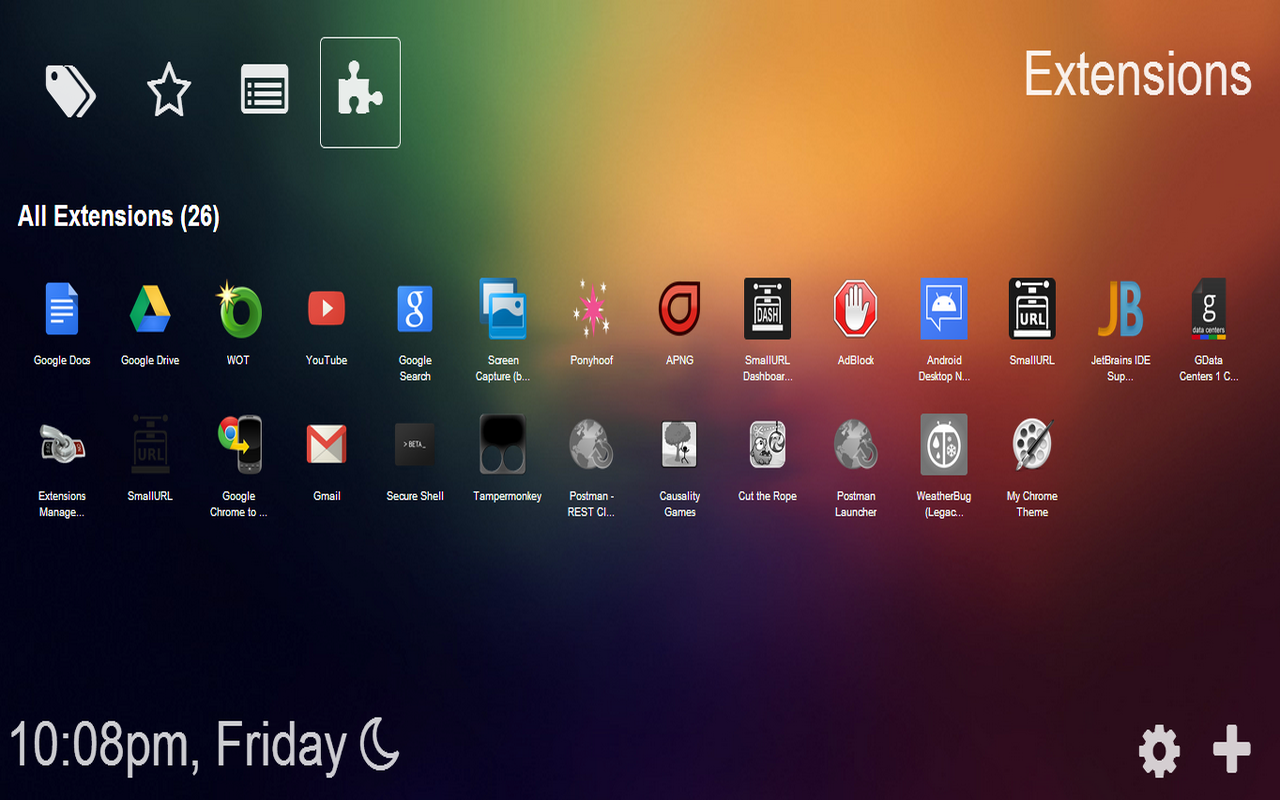Click the crescent moon night icon
1280x800 pixels.
click(380, 743)
